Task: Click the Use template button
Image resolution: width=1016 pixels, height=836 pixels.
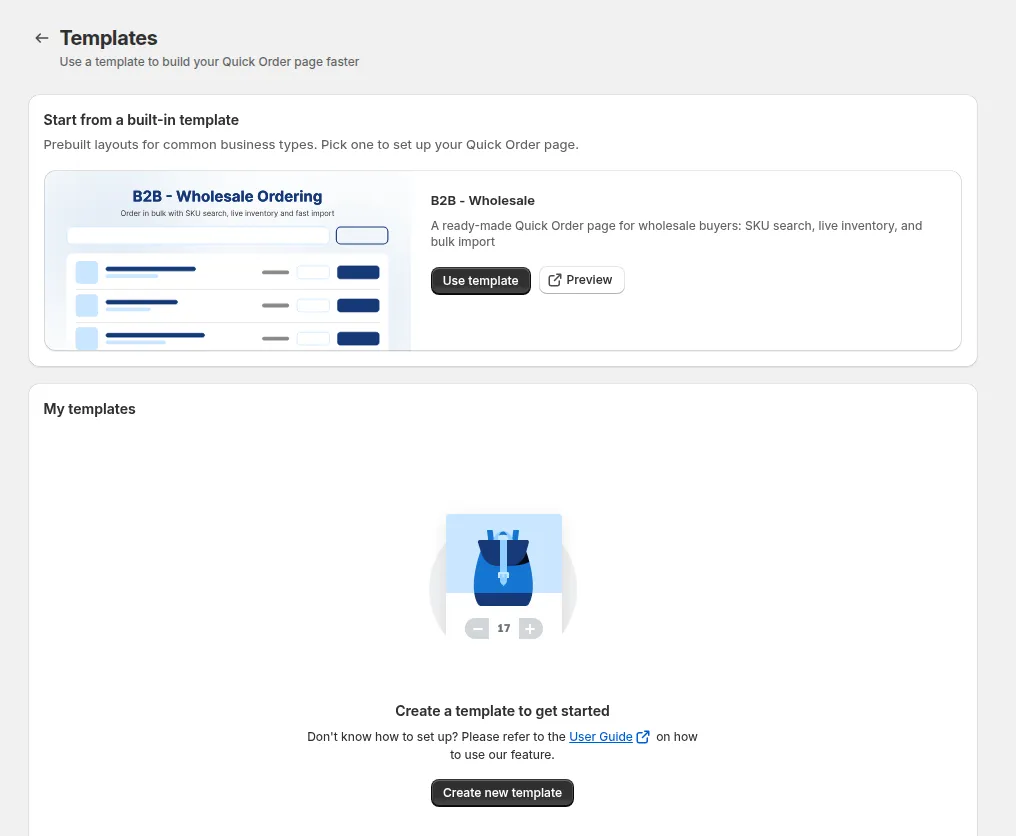Action: pos(480,281)
